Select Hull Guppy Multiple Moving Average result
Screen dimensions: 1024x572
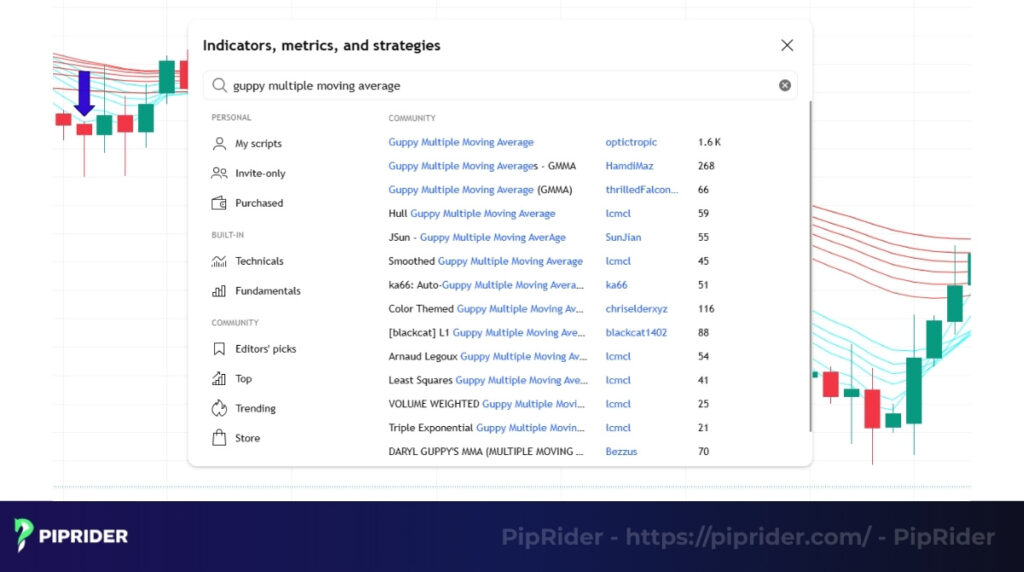pos(471,213)
